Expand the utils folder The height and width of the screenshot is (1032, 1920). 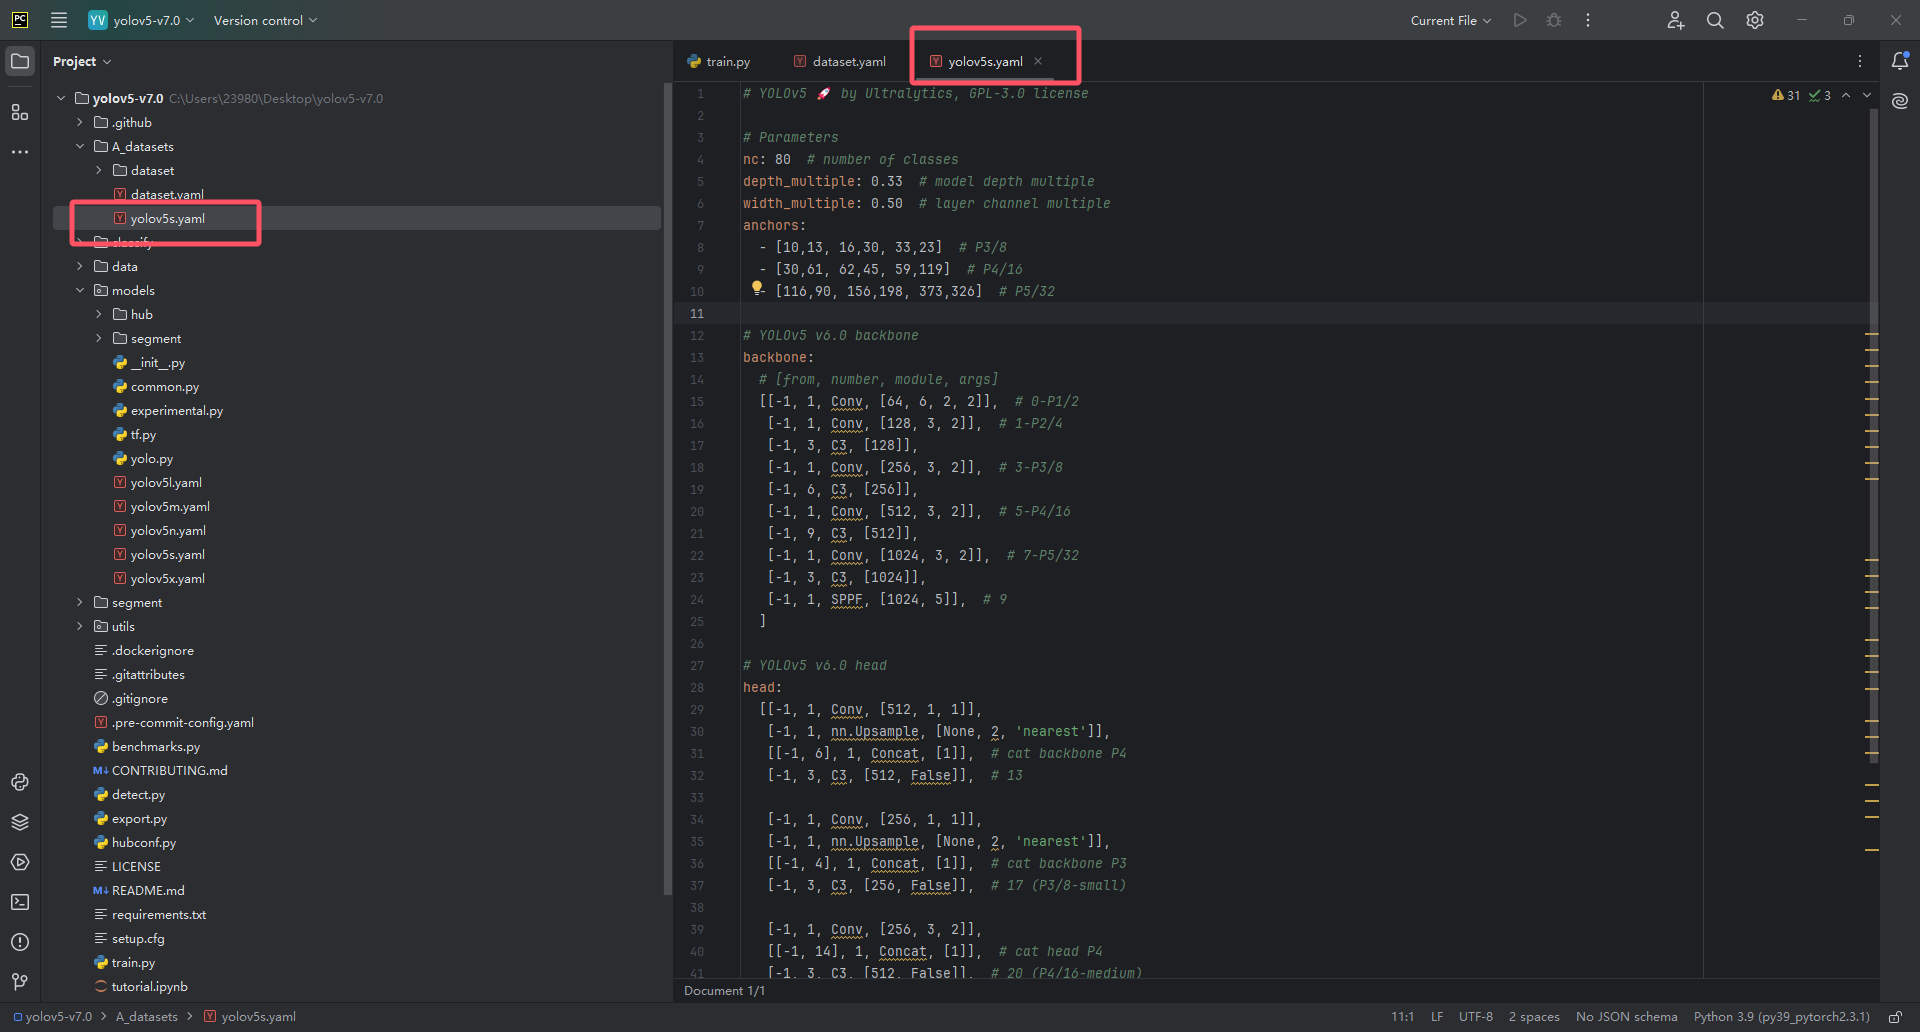80,626
